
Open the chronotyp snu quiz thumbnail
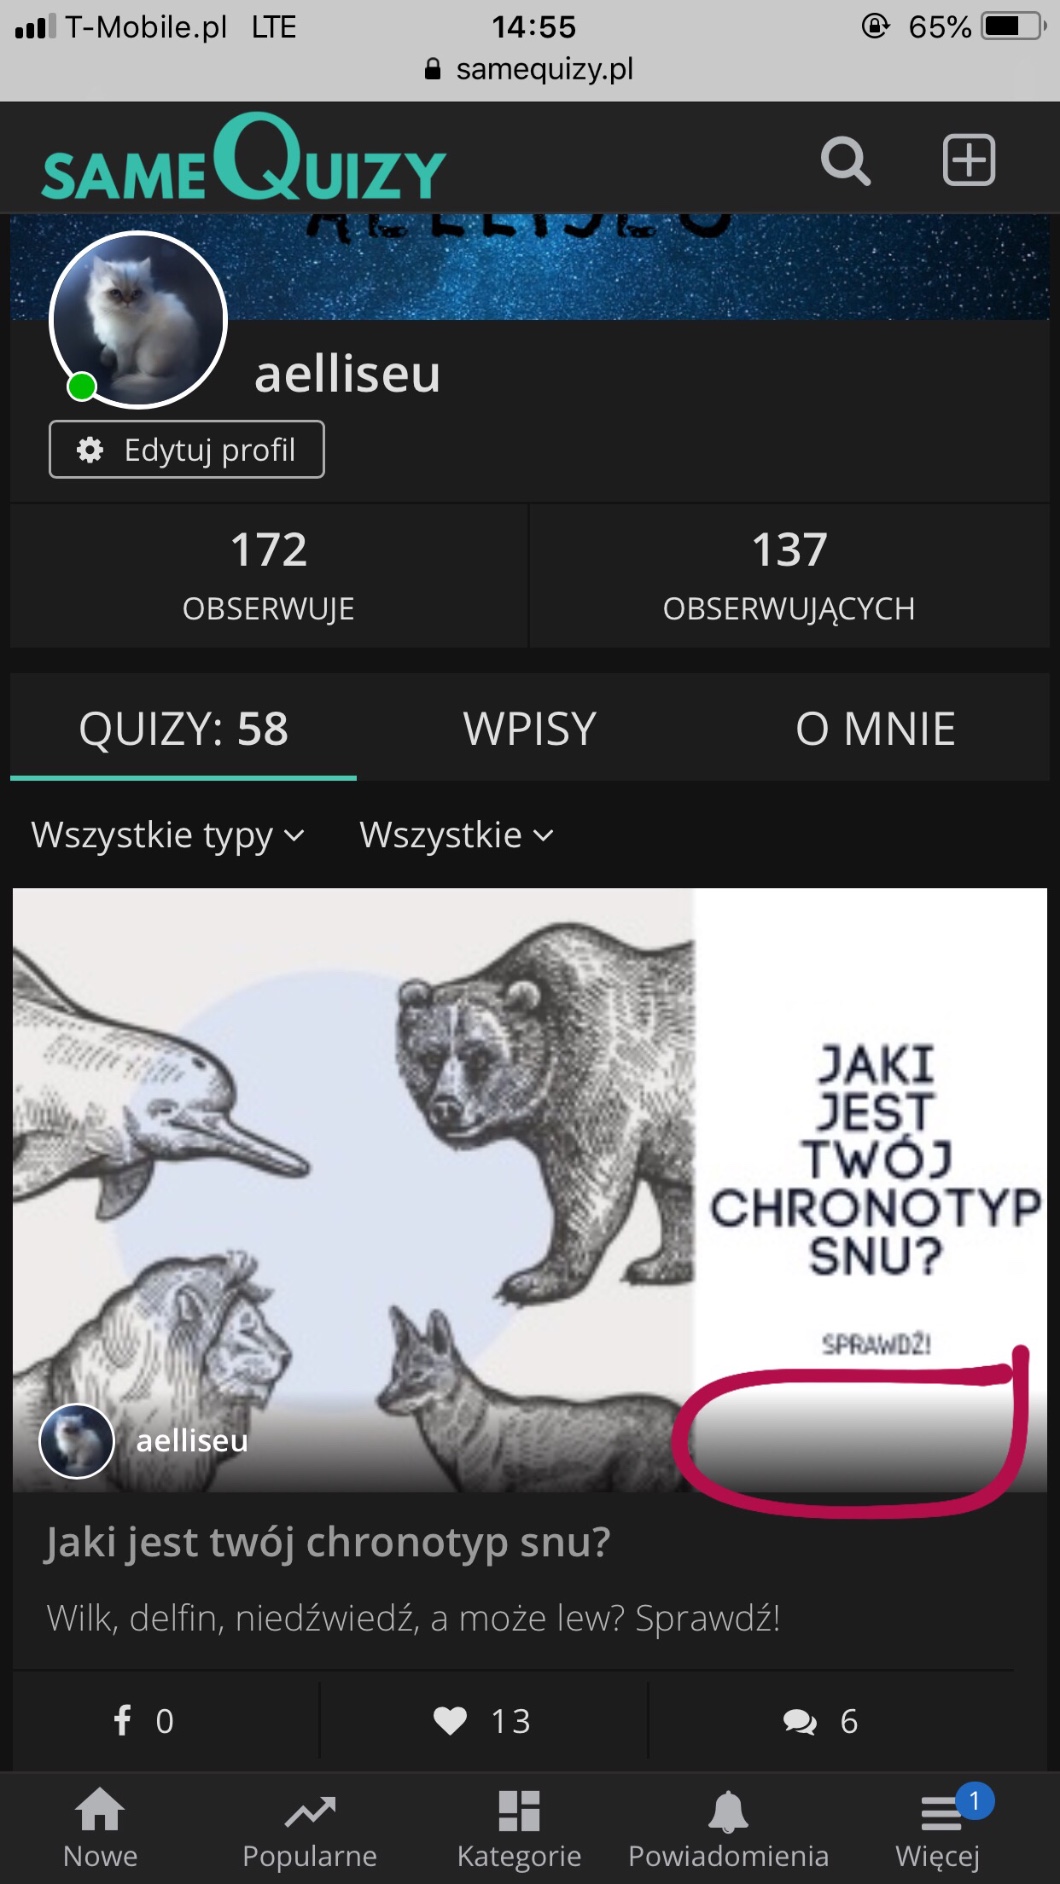click(x=530, y=1190)
